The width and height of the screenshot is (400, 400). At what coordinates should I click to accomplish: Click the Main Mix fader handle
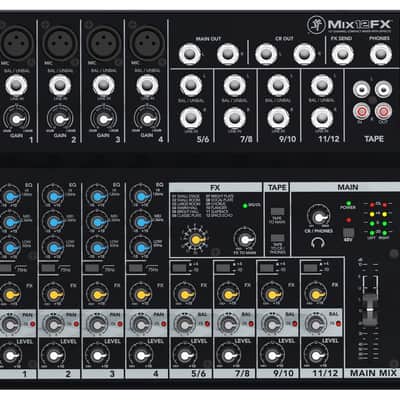point(369,309)
